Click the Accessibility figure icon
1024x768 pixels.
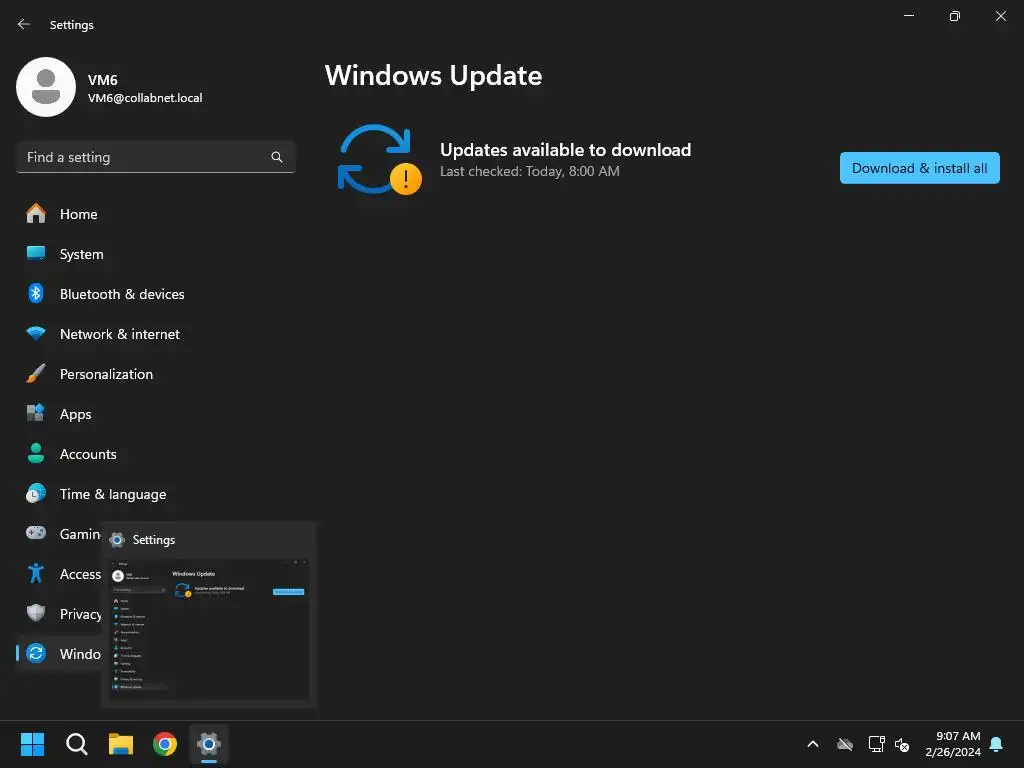point(36,573)
